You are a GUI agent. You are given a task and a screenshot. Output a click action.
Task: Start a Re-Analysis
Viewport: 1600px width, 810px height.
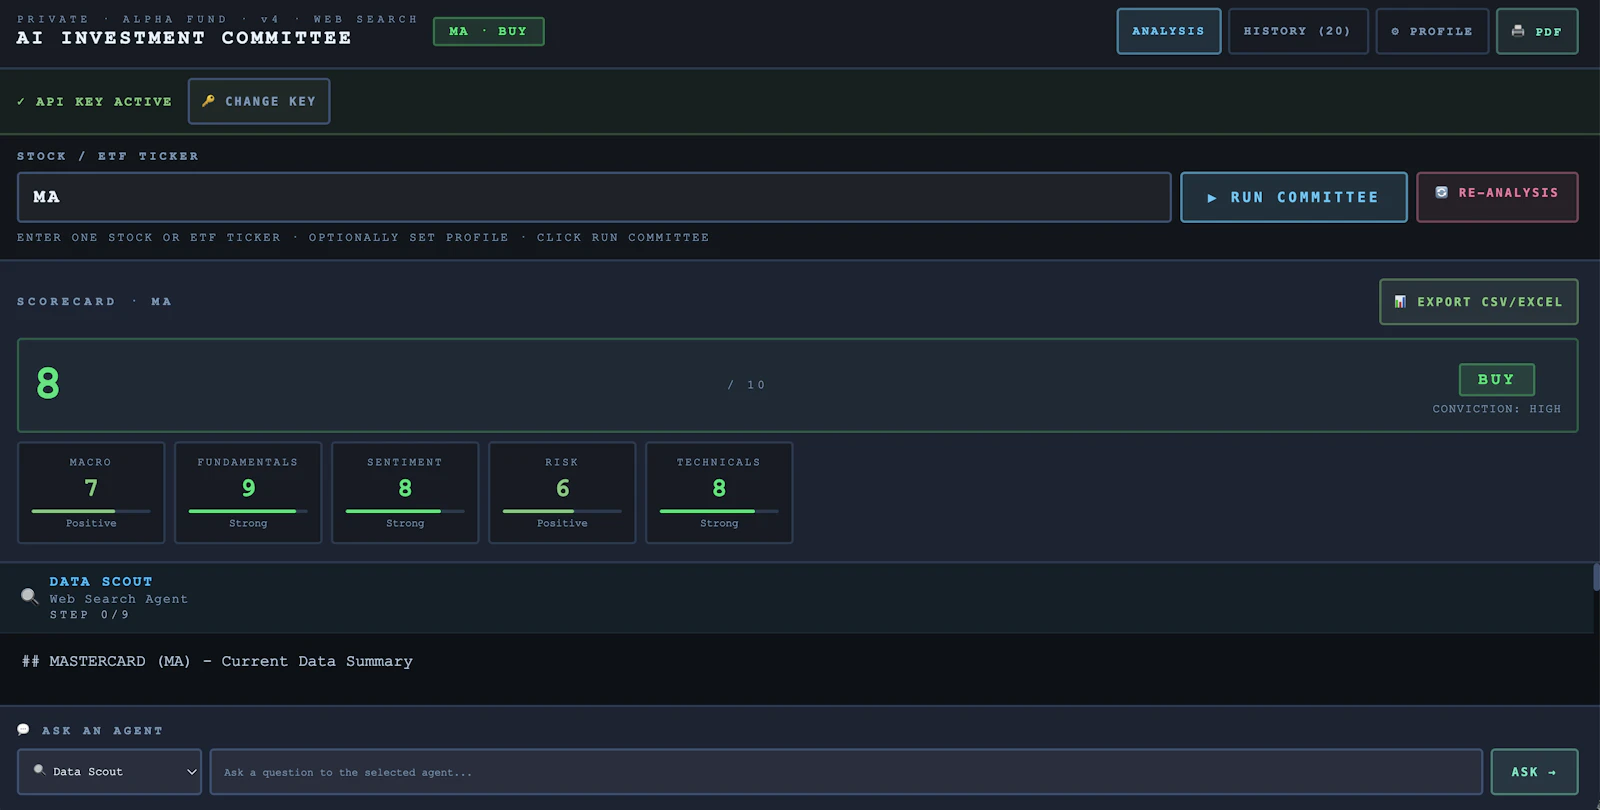click(1497, 197)
